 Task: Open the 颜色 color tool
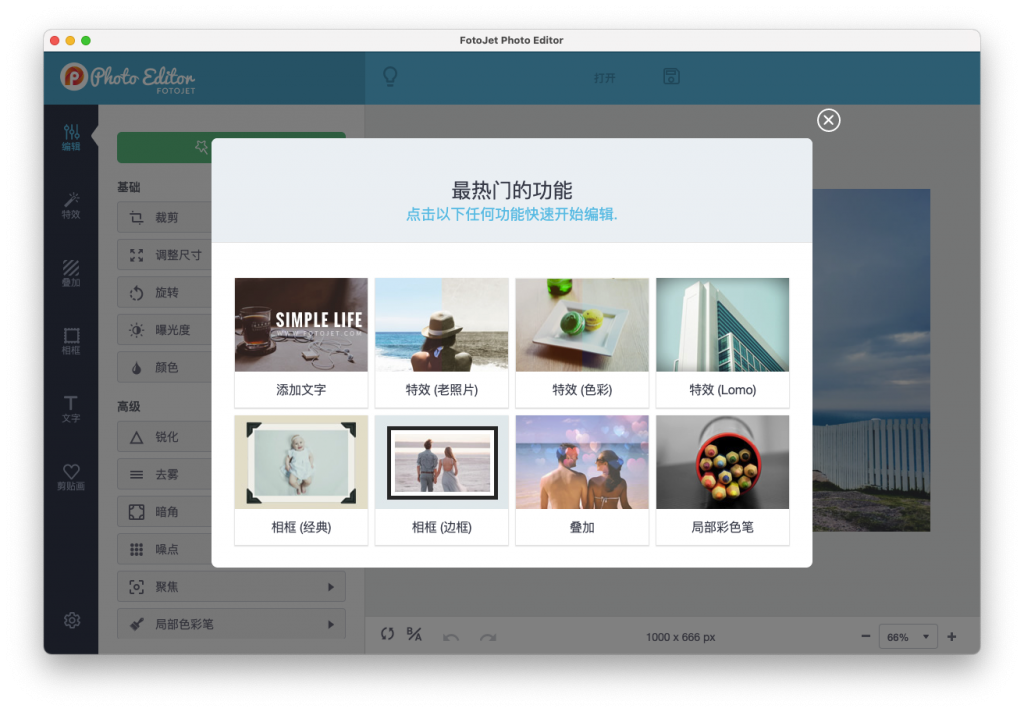click(165, 367)
